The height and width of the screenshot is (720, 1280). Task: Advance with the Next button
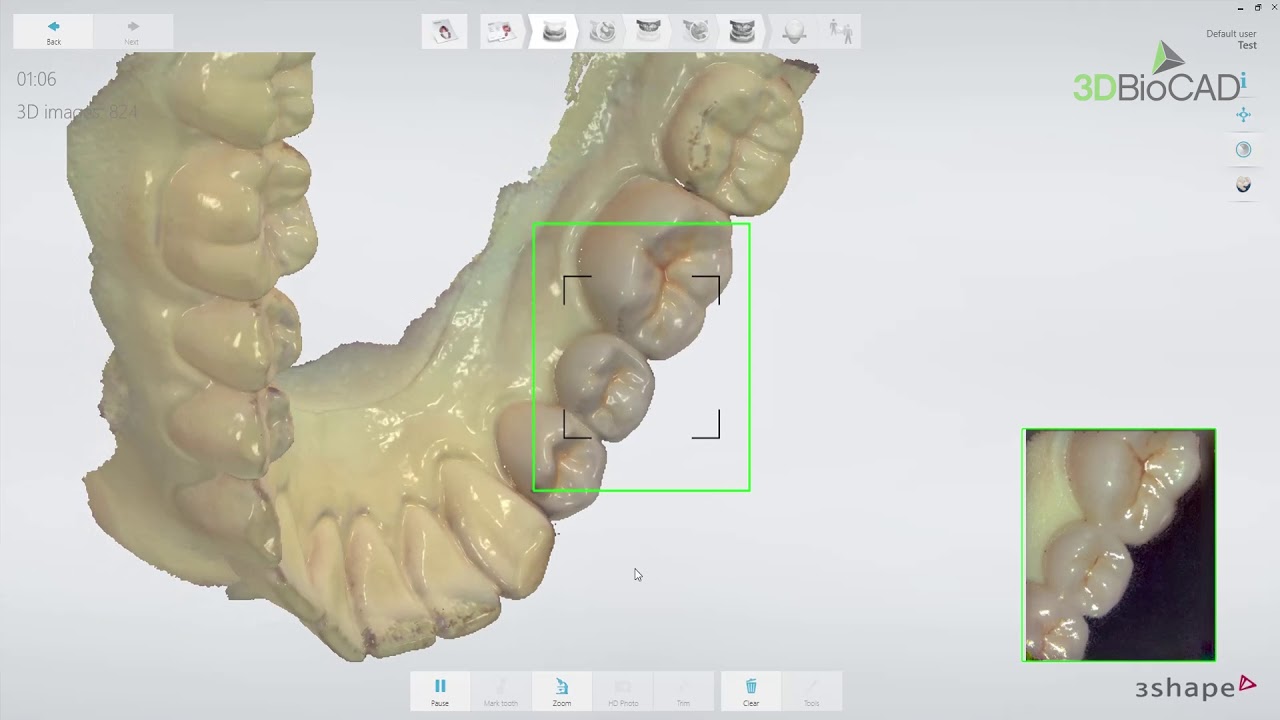click(132, 32)
